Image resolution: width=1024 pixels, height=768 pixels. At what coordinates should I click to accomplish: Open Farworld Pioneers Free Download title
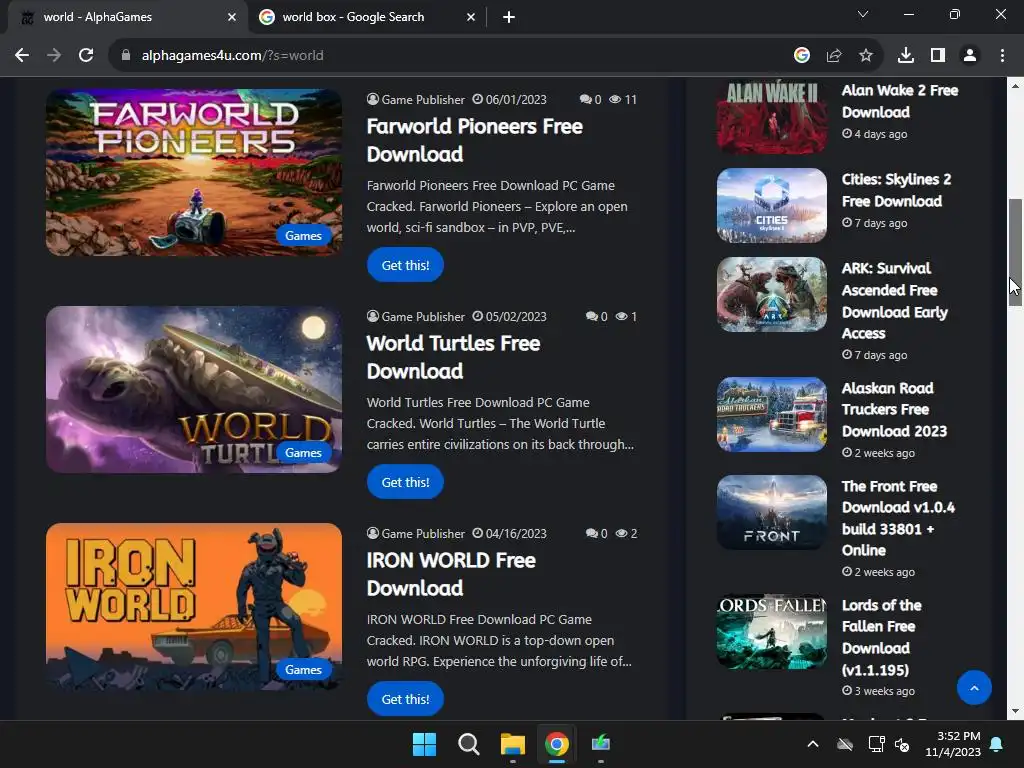click(x=475, y=140)
